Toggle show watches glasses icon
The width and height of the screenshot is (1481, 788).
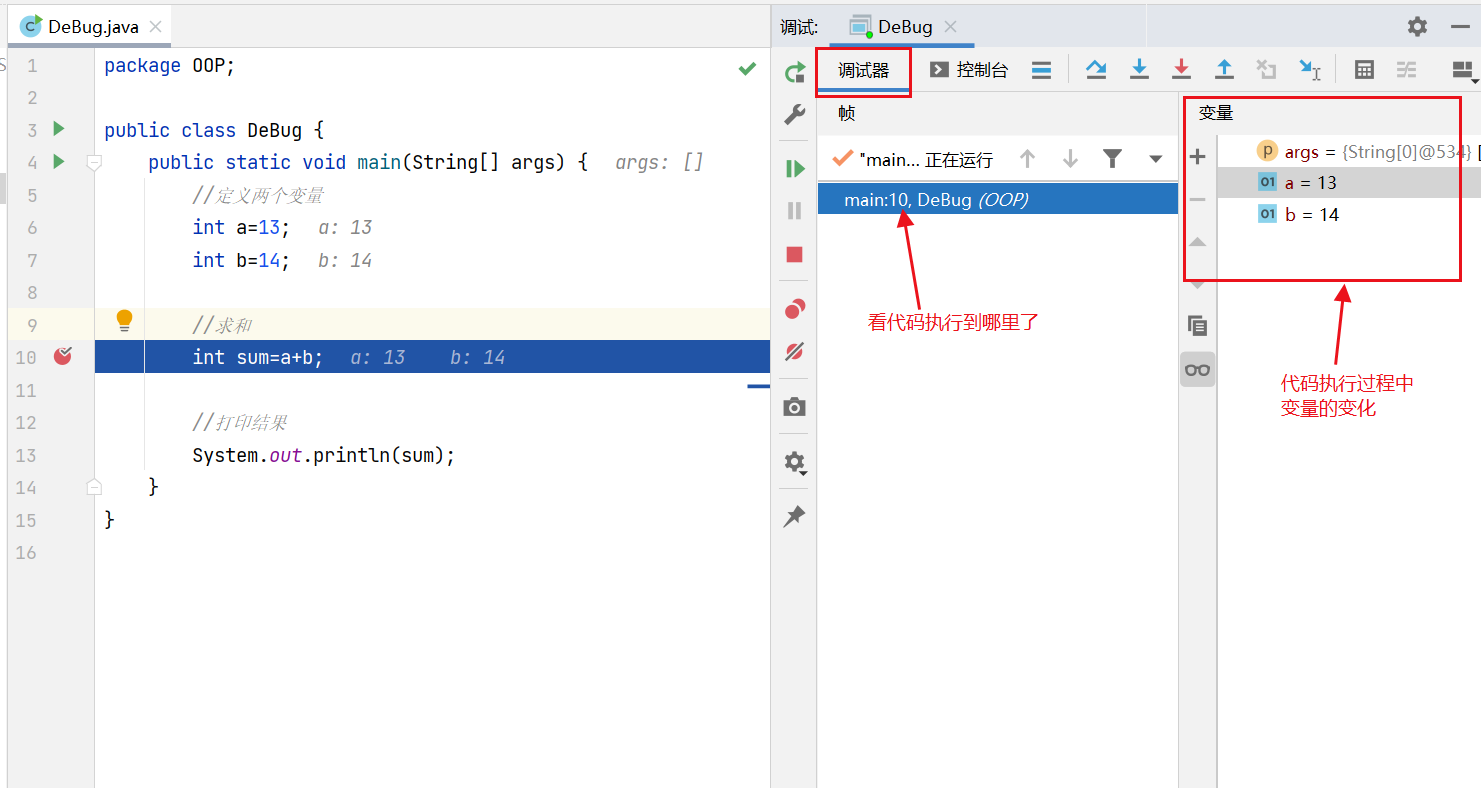click(x=1198, y=369)
